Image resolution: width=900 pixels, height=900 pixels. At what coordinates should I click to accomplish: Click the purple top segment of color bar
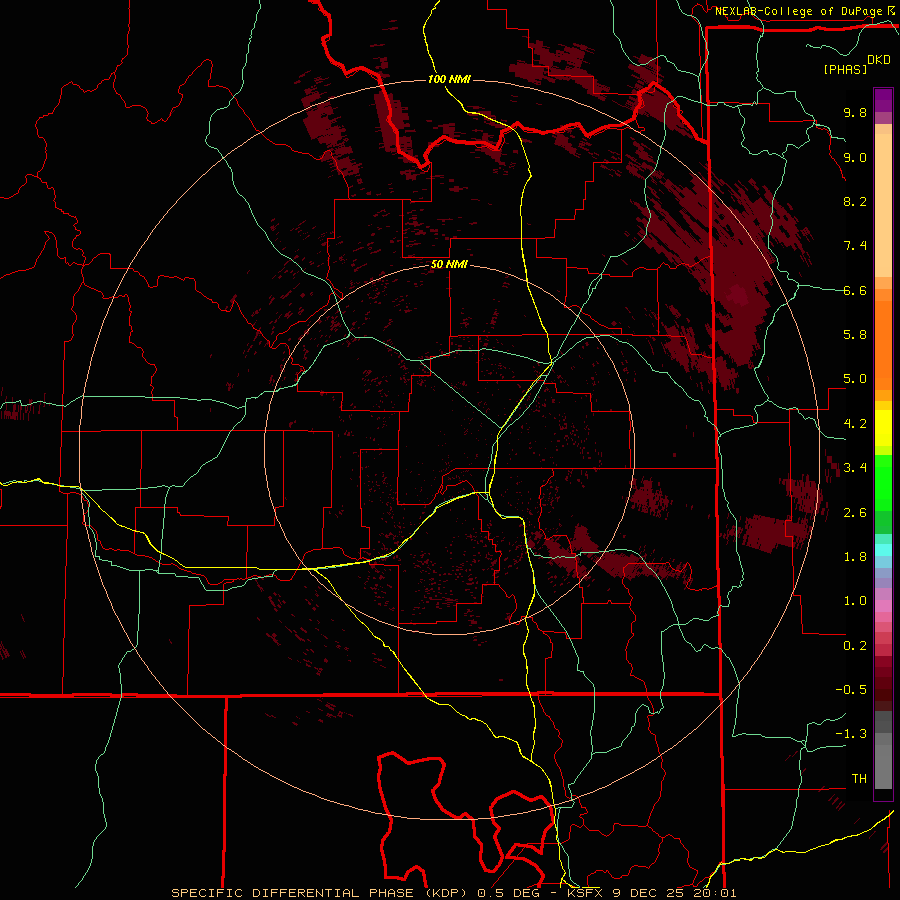[883, 100]
